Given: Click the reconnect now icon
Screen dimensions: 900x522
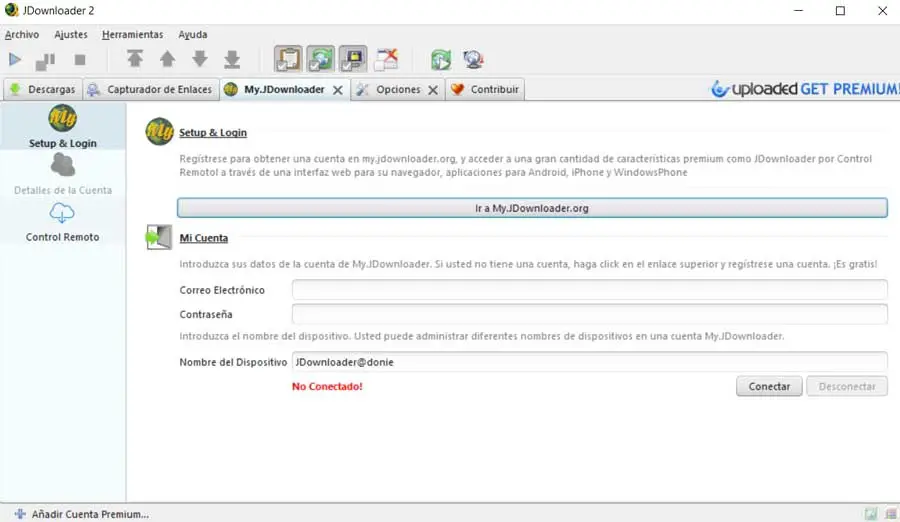Looking at the screenshot, I should 441,59.
